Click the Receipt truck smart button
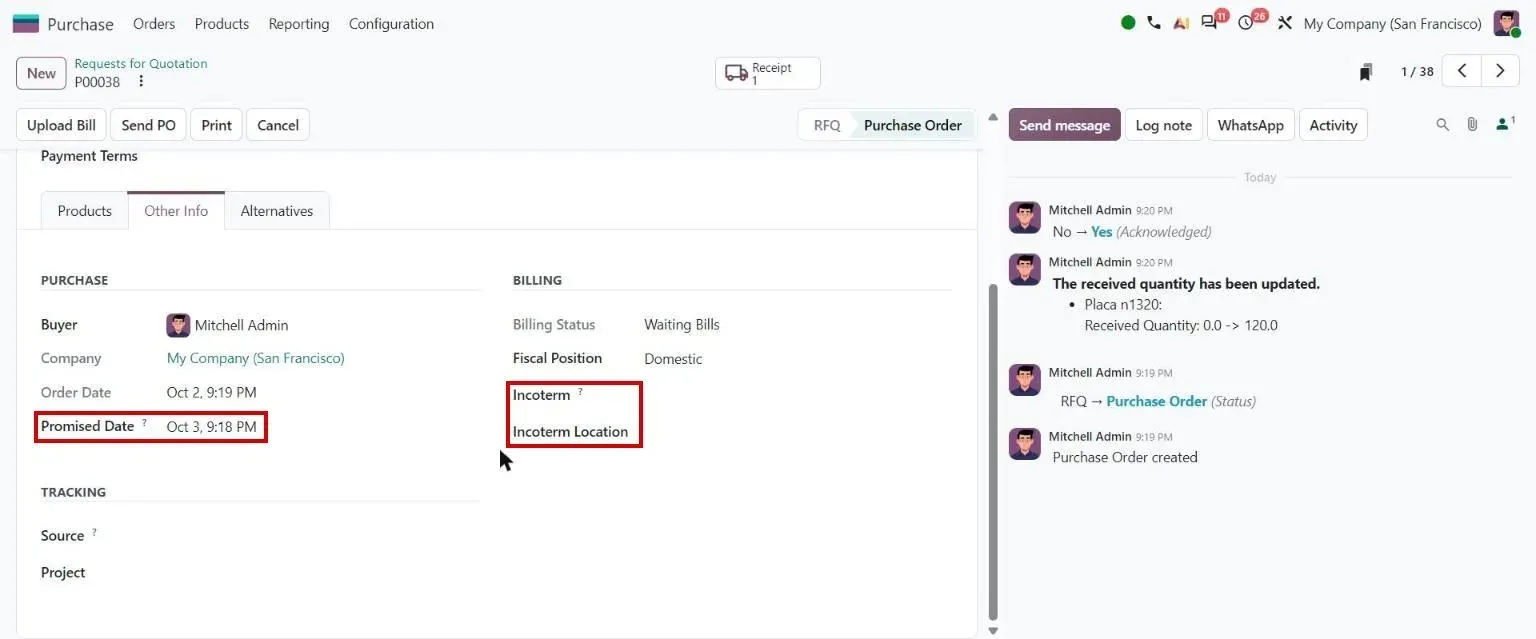Image resolution: width=1536 pixels, height=639 pixels. pos(768,73)
